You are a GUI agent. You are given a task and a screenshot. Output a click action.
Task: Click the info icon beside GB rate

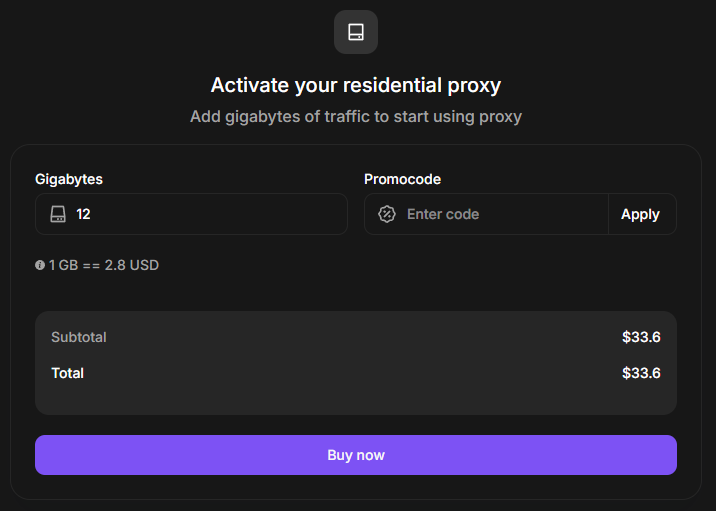[40, 266]
